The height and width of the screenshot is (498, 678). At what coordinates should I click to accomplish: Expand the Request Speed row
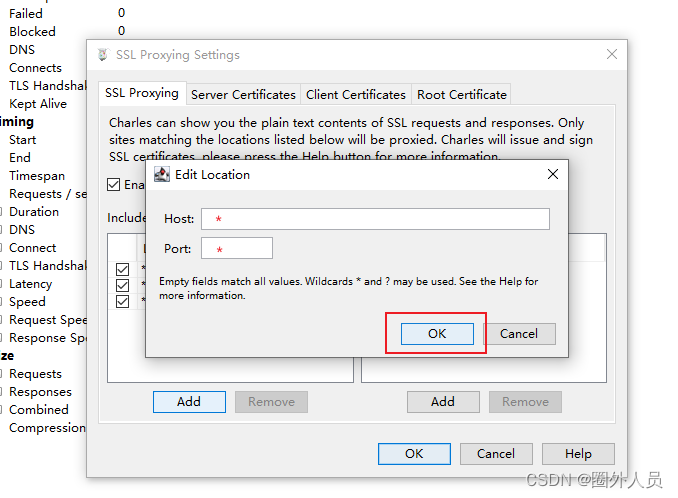coord(1,320)
